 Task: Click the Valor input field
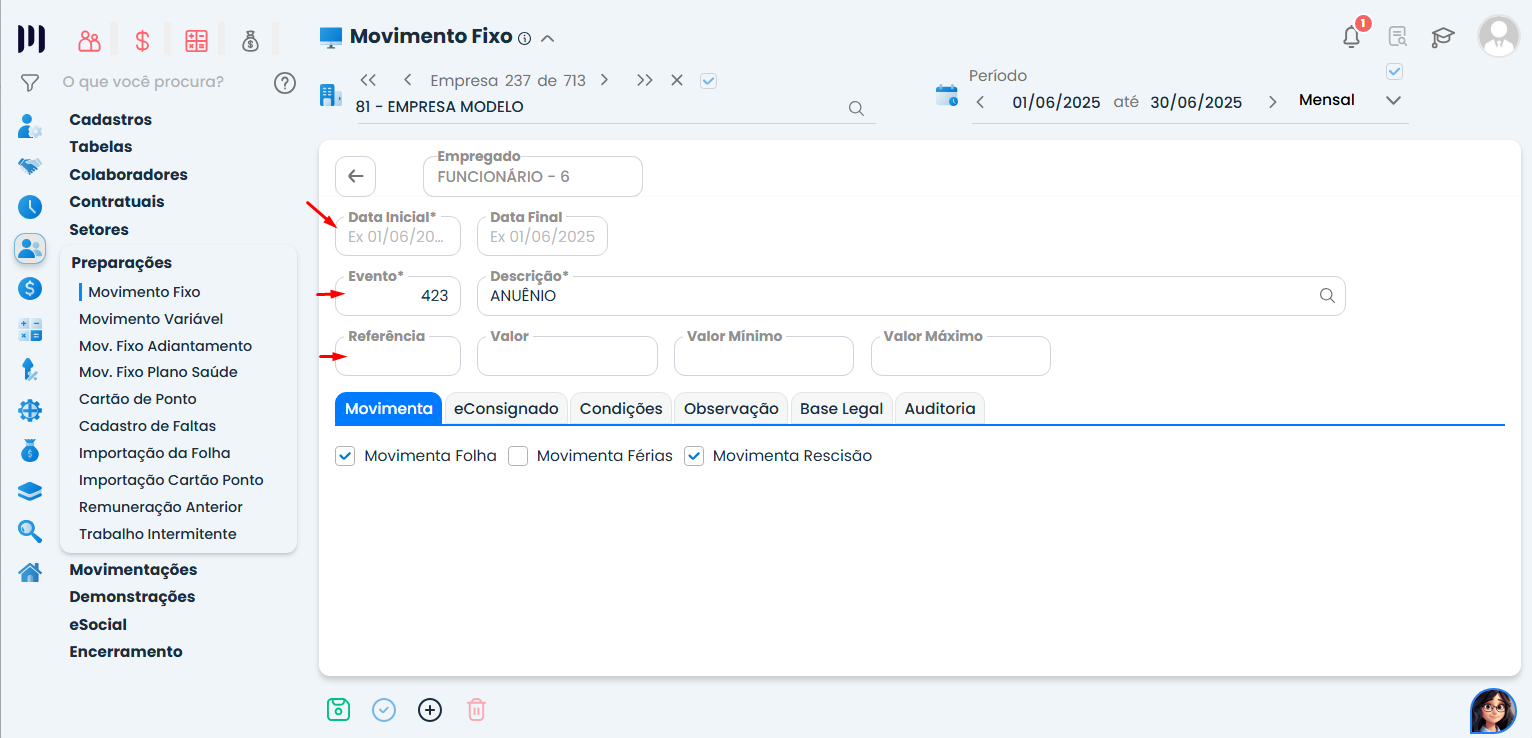click(567, 357)
